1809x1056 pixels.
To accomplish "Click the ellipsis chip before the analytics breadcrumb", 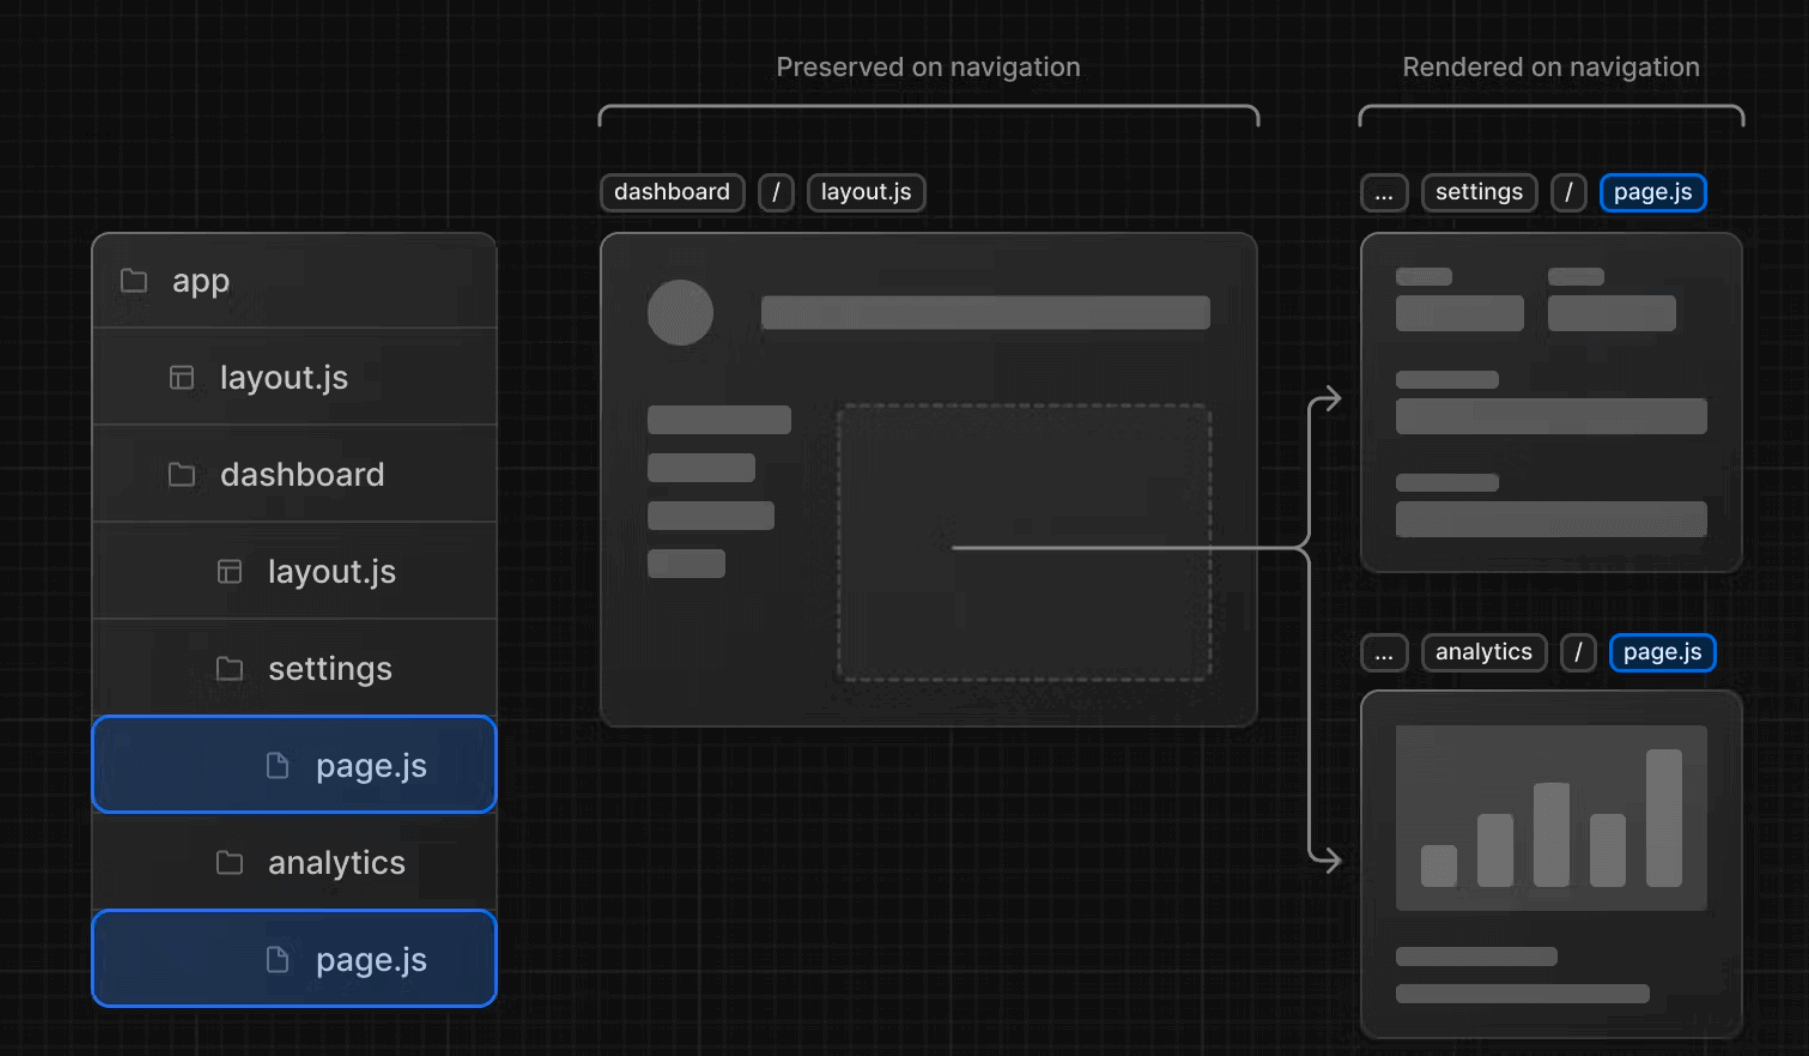I will coord(1384,652).
